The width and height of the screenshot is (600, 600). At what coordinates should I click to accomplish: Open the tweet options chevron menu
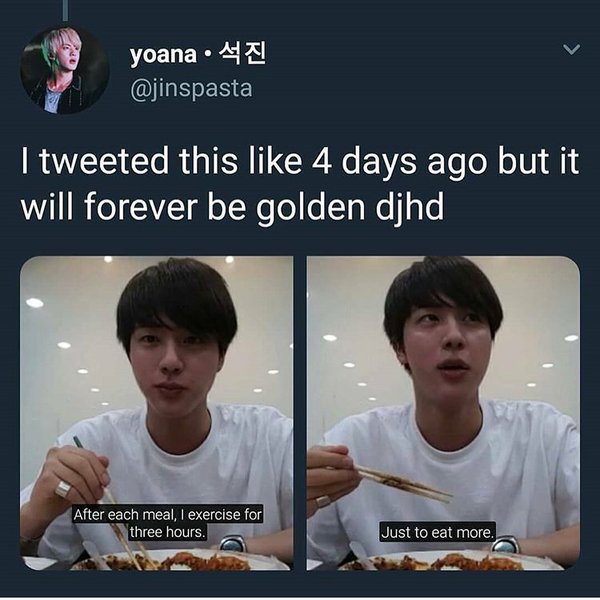[x=572, y=49]
